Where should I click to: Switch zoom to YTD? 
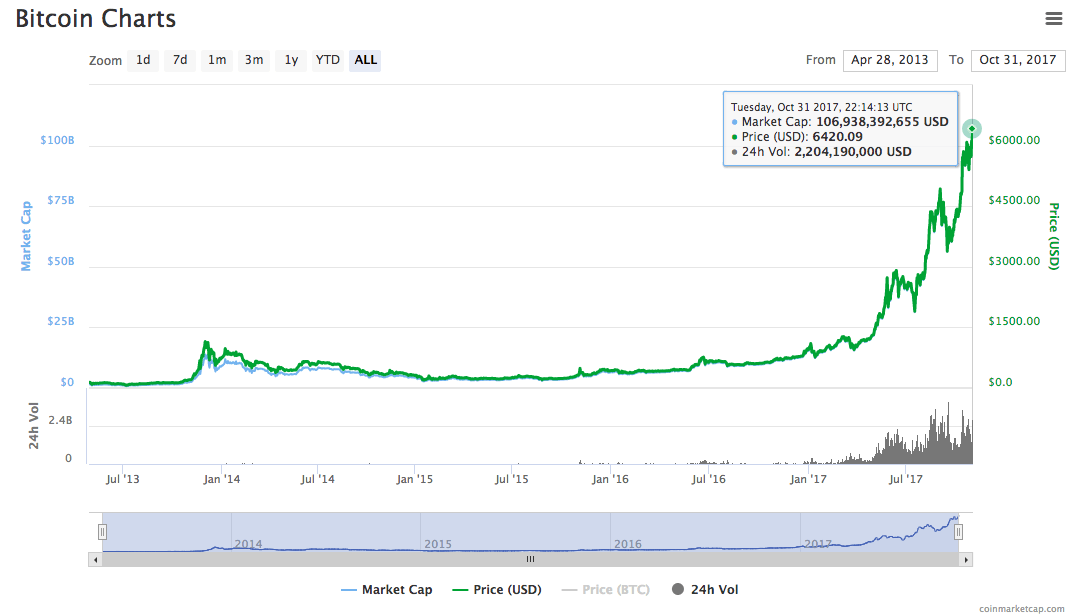328,60
